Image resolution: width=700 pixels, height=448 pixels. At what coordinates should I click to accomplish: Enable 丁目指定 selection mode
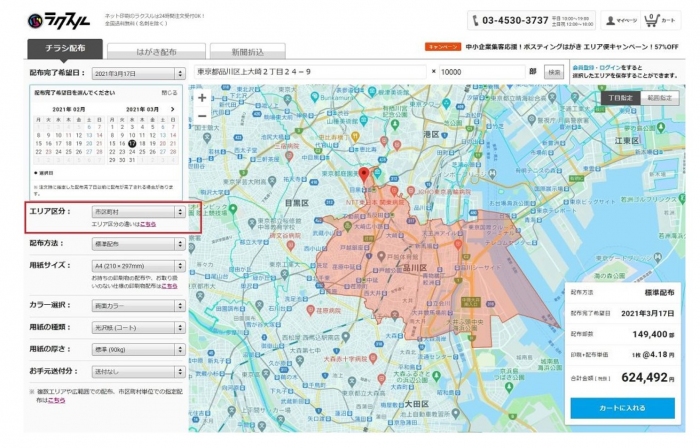point(621,98)
